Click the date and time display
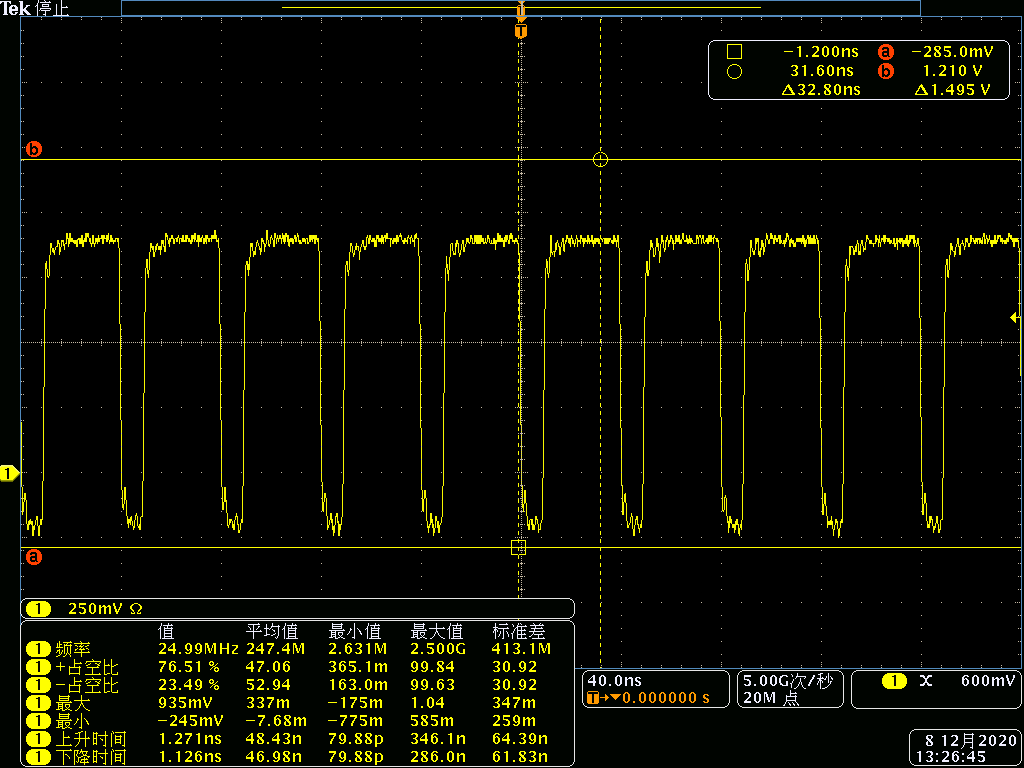This screenshot has height=768, width=1024. [967, 748]
